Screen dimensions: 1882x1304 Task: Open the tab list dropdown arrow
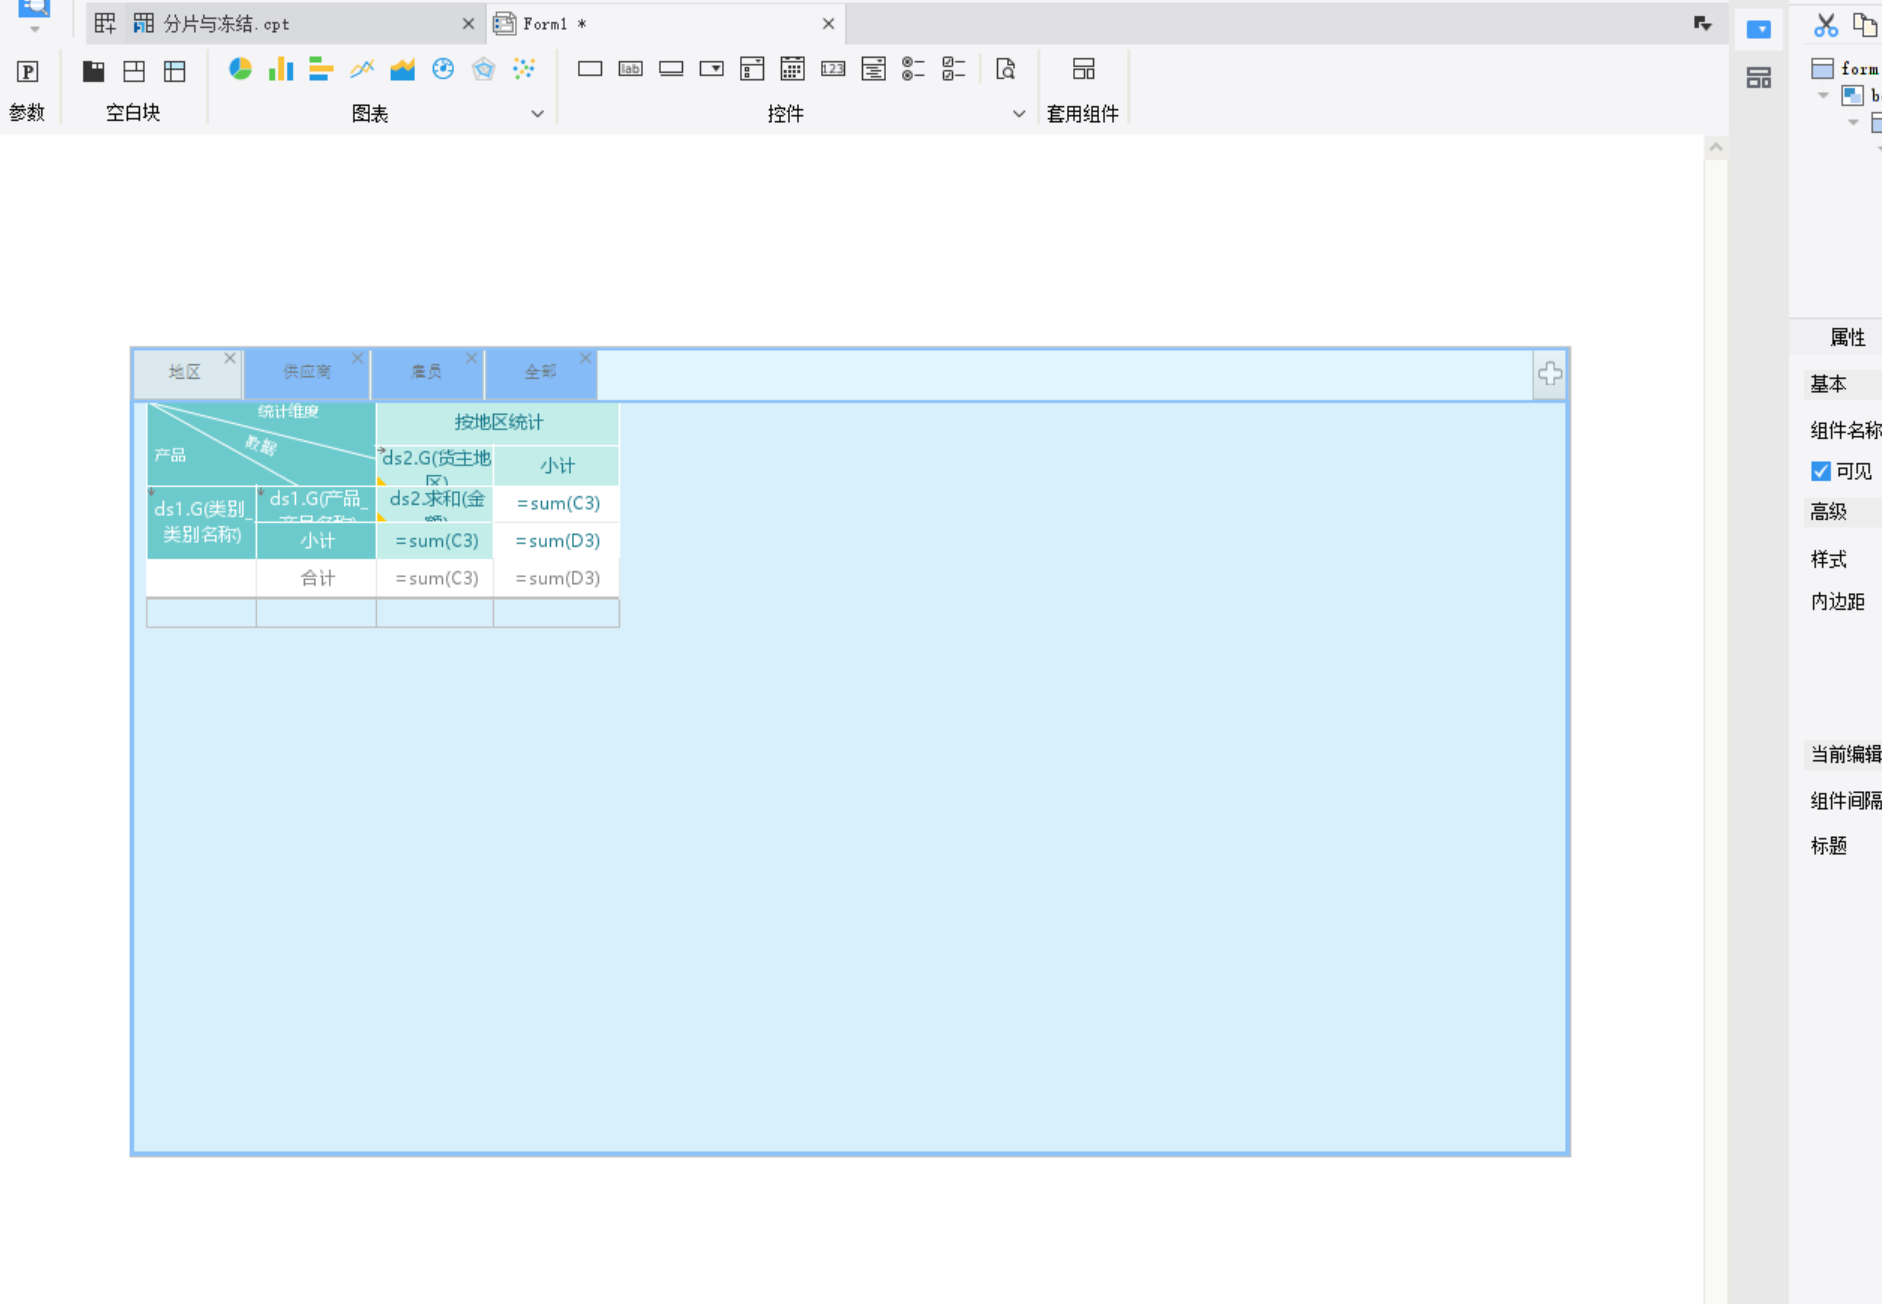1703,24
